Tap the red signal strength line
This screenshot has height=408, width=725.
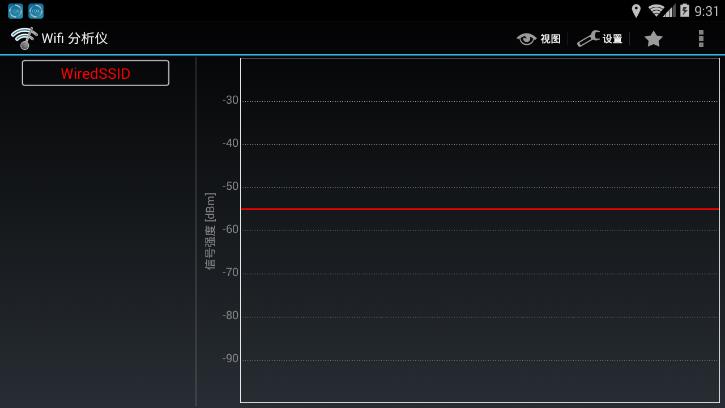(x=479, y=209)
